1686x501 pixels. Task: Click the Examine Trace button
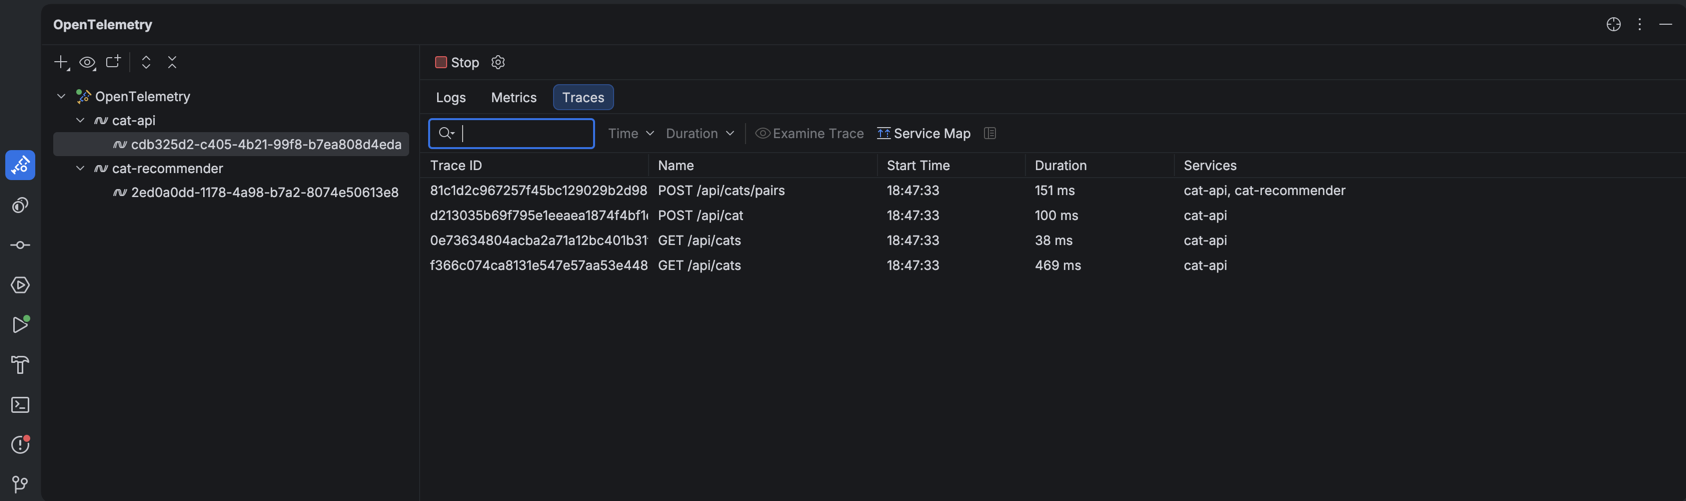pyautogui.click(x=809, y=133)
